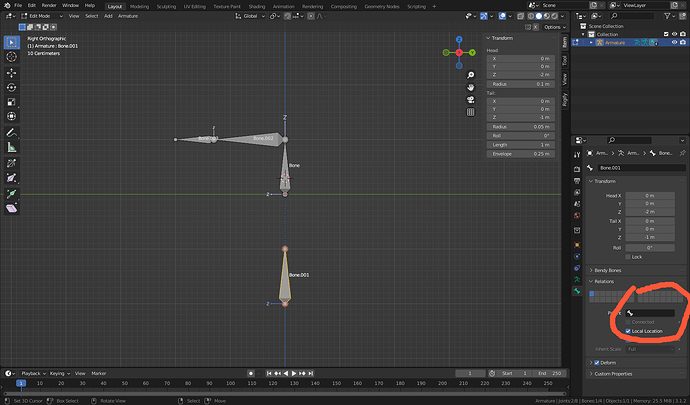690x405 pixels.
Task: Click the Length 1 m slider field
Action: coord(521,145)
